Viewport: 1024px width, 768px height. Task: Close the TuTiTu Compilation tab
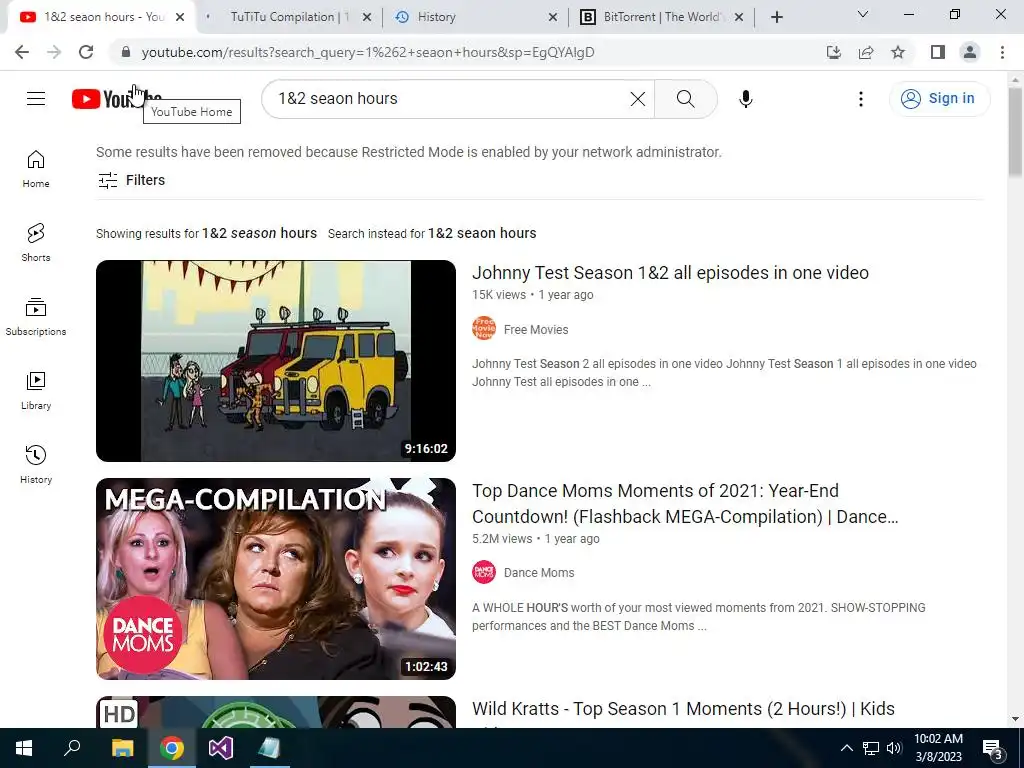click(367, 17)
